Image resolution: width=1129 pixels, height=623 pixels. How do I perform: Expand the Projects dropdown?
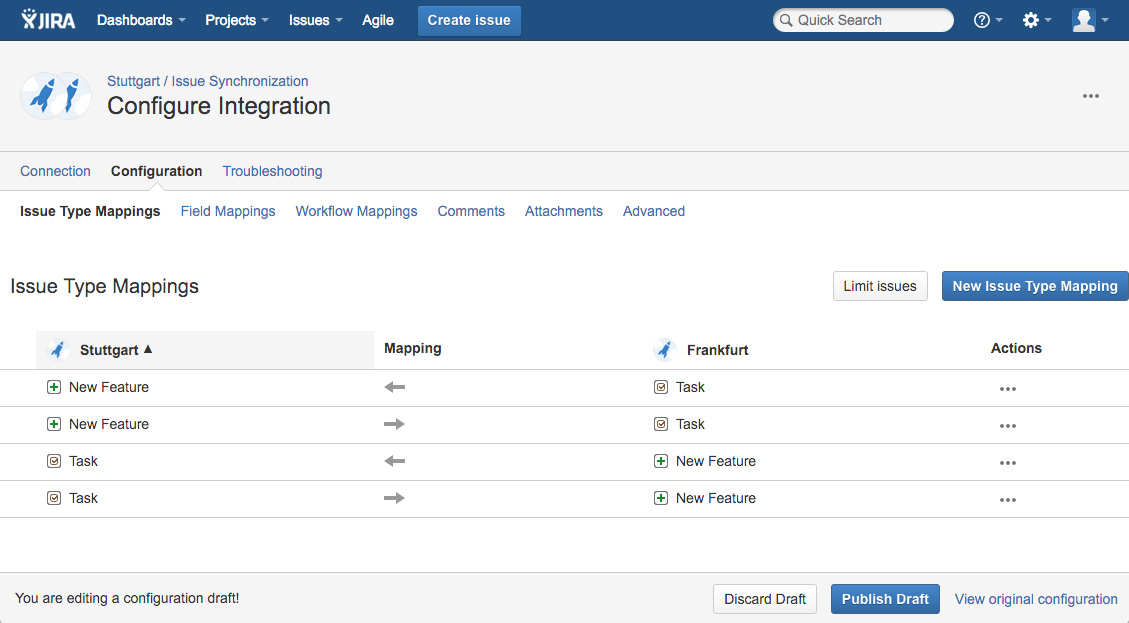[x=237, y=20]
